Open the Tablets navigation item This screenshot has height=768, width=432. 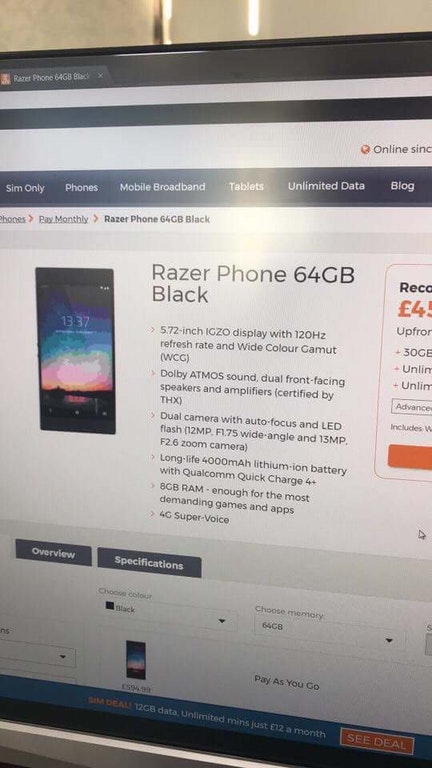(246, 187)
